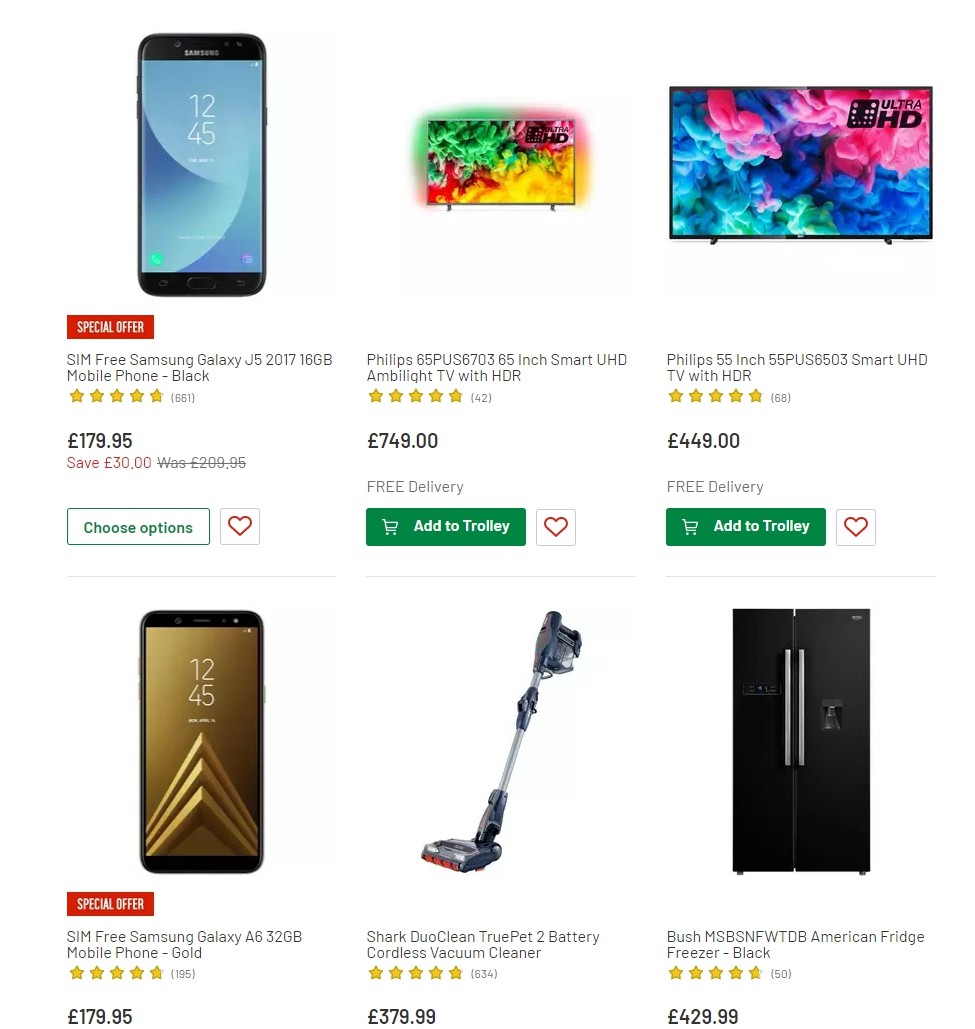Click the (634) review count for the Shark vacuum
The height and width of the screenshot is (1029, 975).
(481, 973)
